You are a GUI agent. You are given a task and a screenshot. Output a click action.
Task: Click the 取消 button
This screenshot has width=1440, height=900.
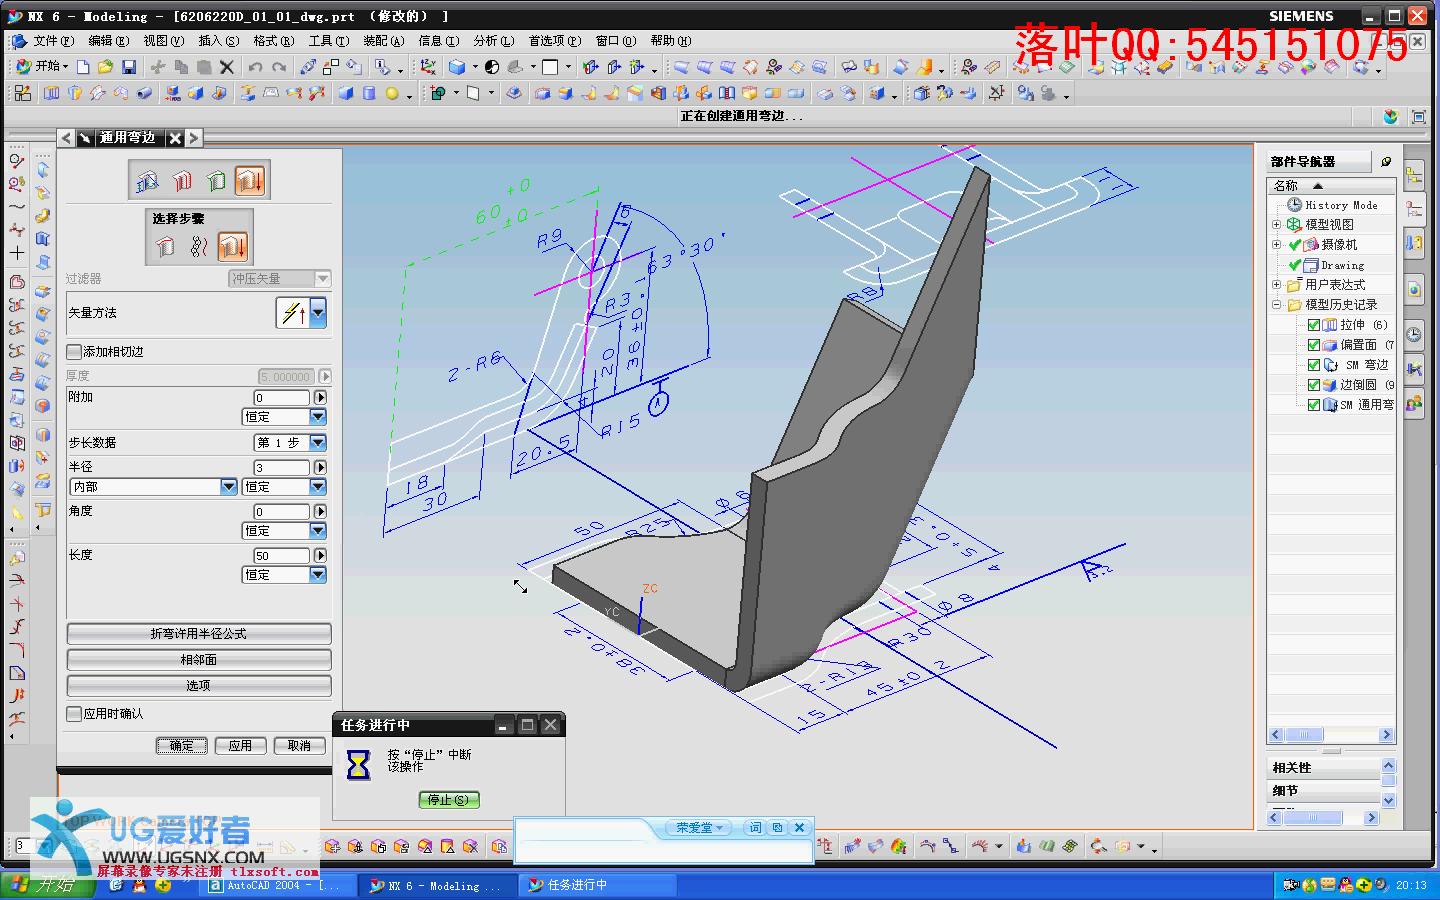click(x=299, y=746)
